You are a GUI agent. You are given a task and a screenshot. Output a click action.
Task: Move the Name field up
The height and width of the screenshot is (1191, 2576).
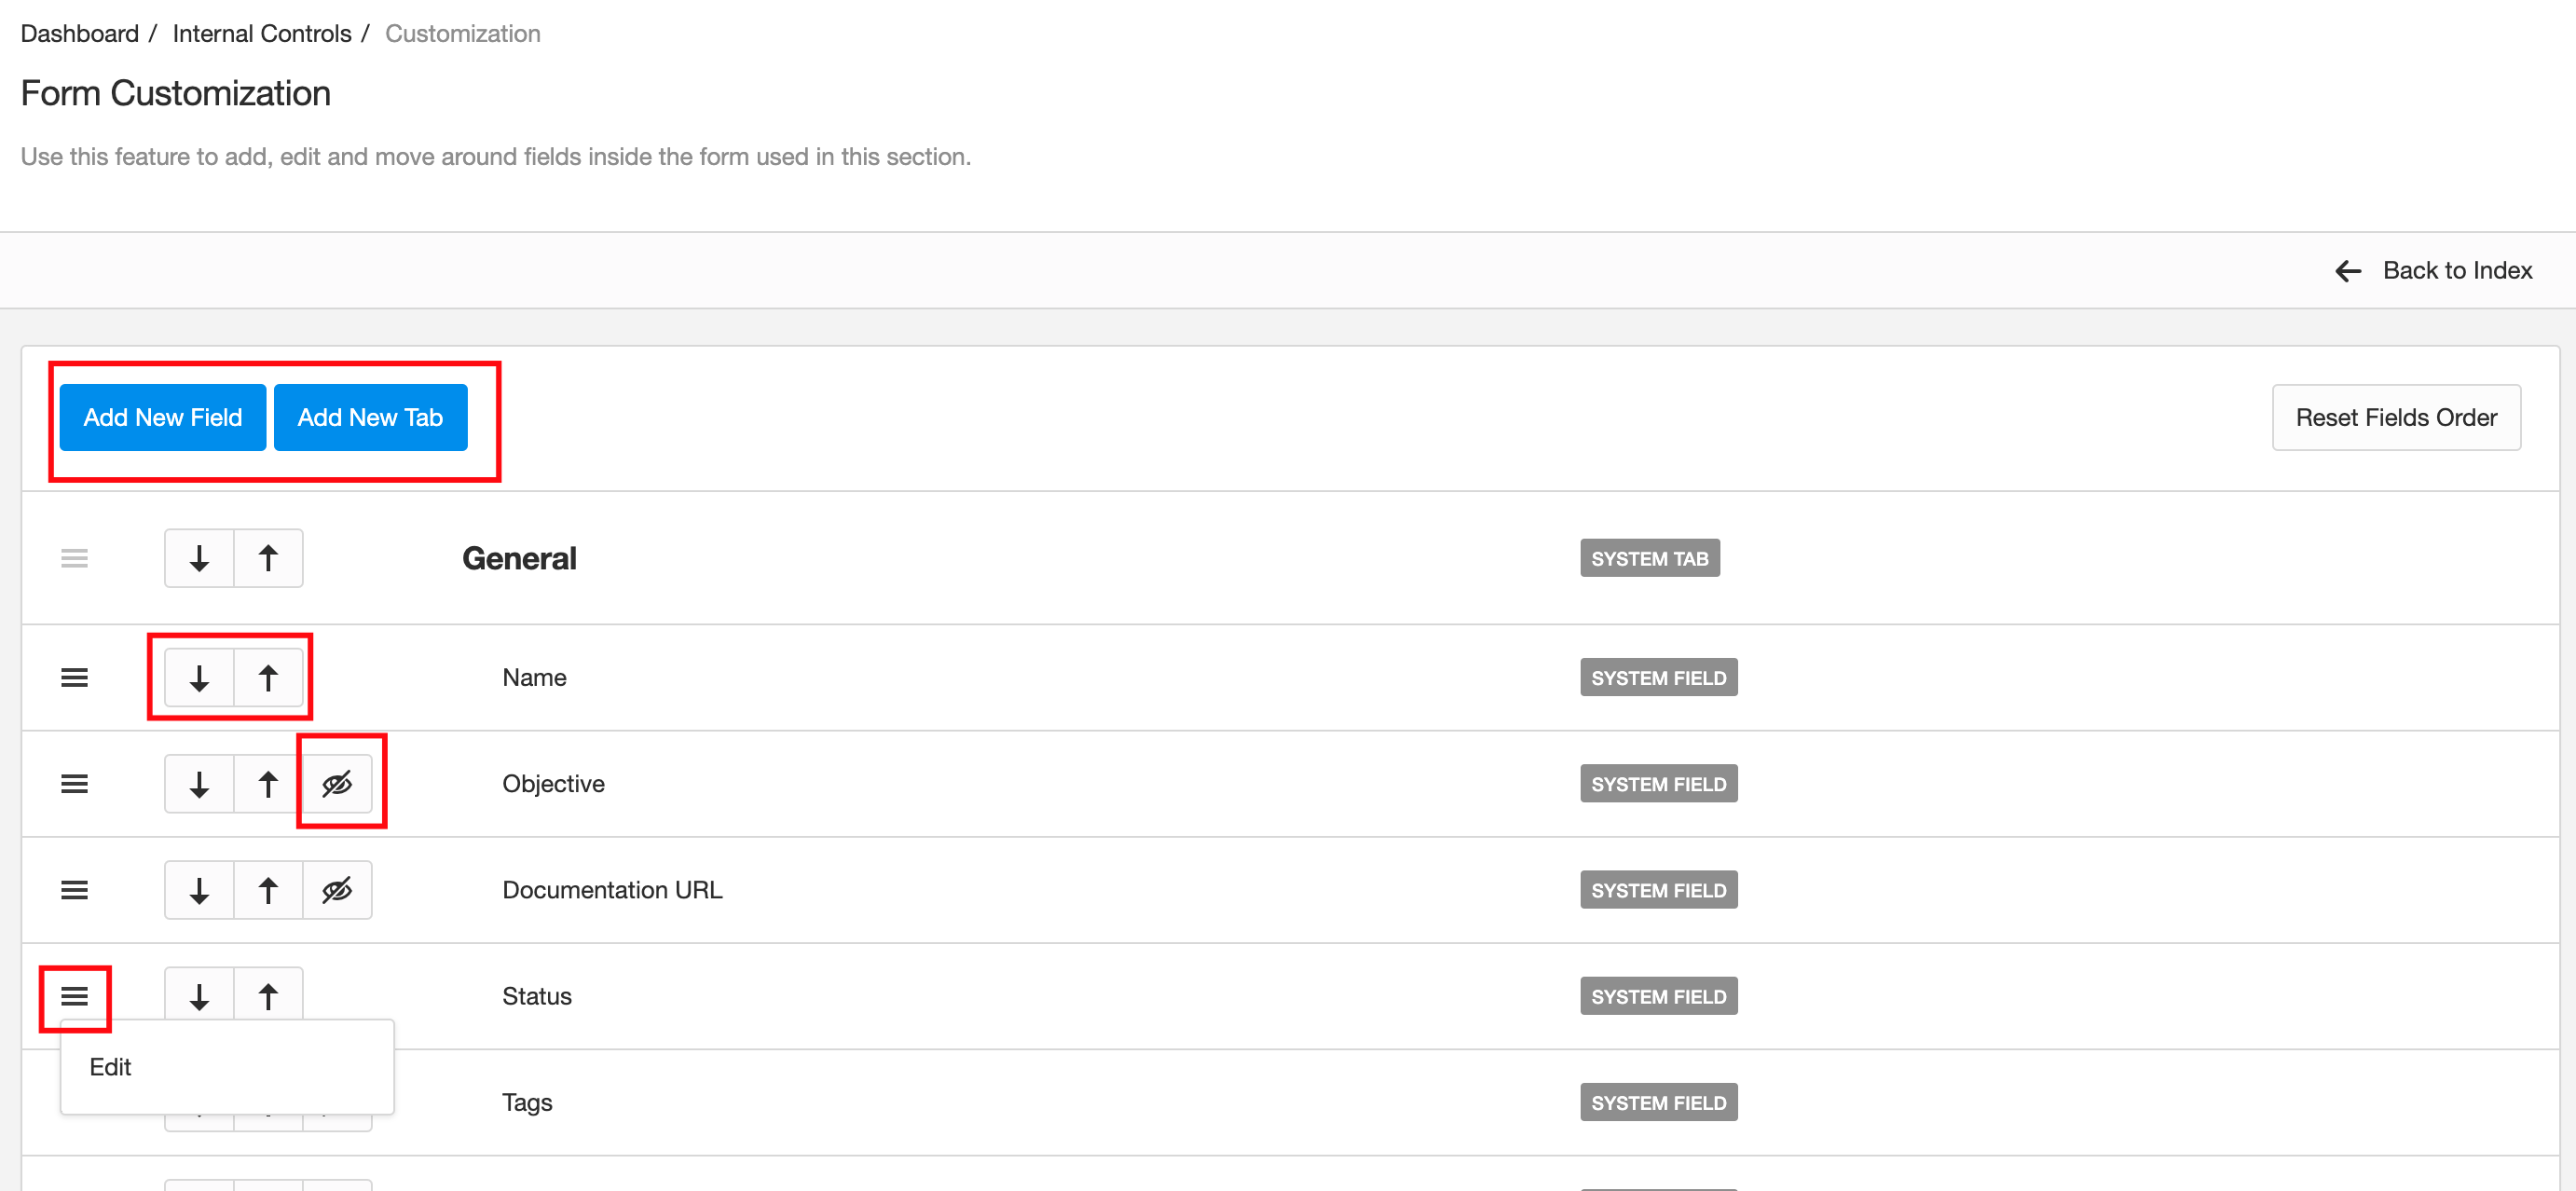click(x=268, y=678)
